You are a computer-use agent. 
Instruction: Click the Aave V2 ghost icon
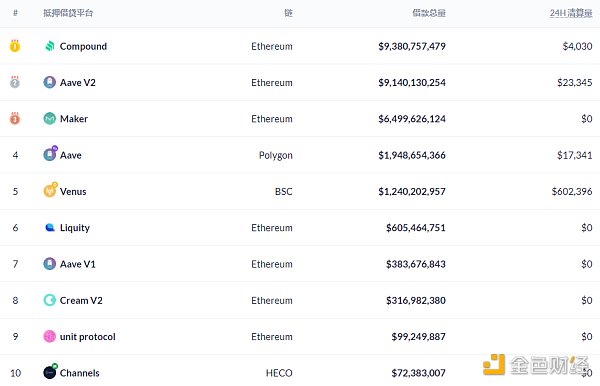[50, 82]
